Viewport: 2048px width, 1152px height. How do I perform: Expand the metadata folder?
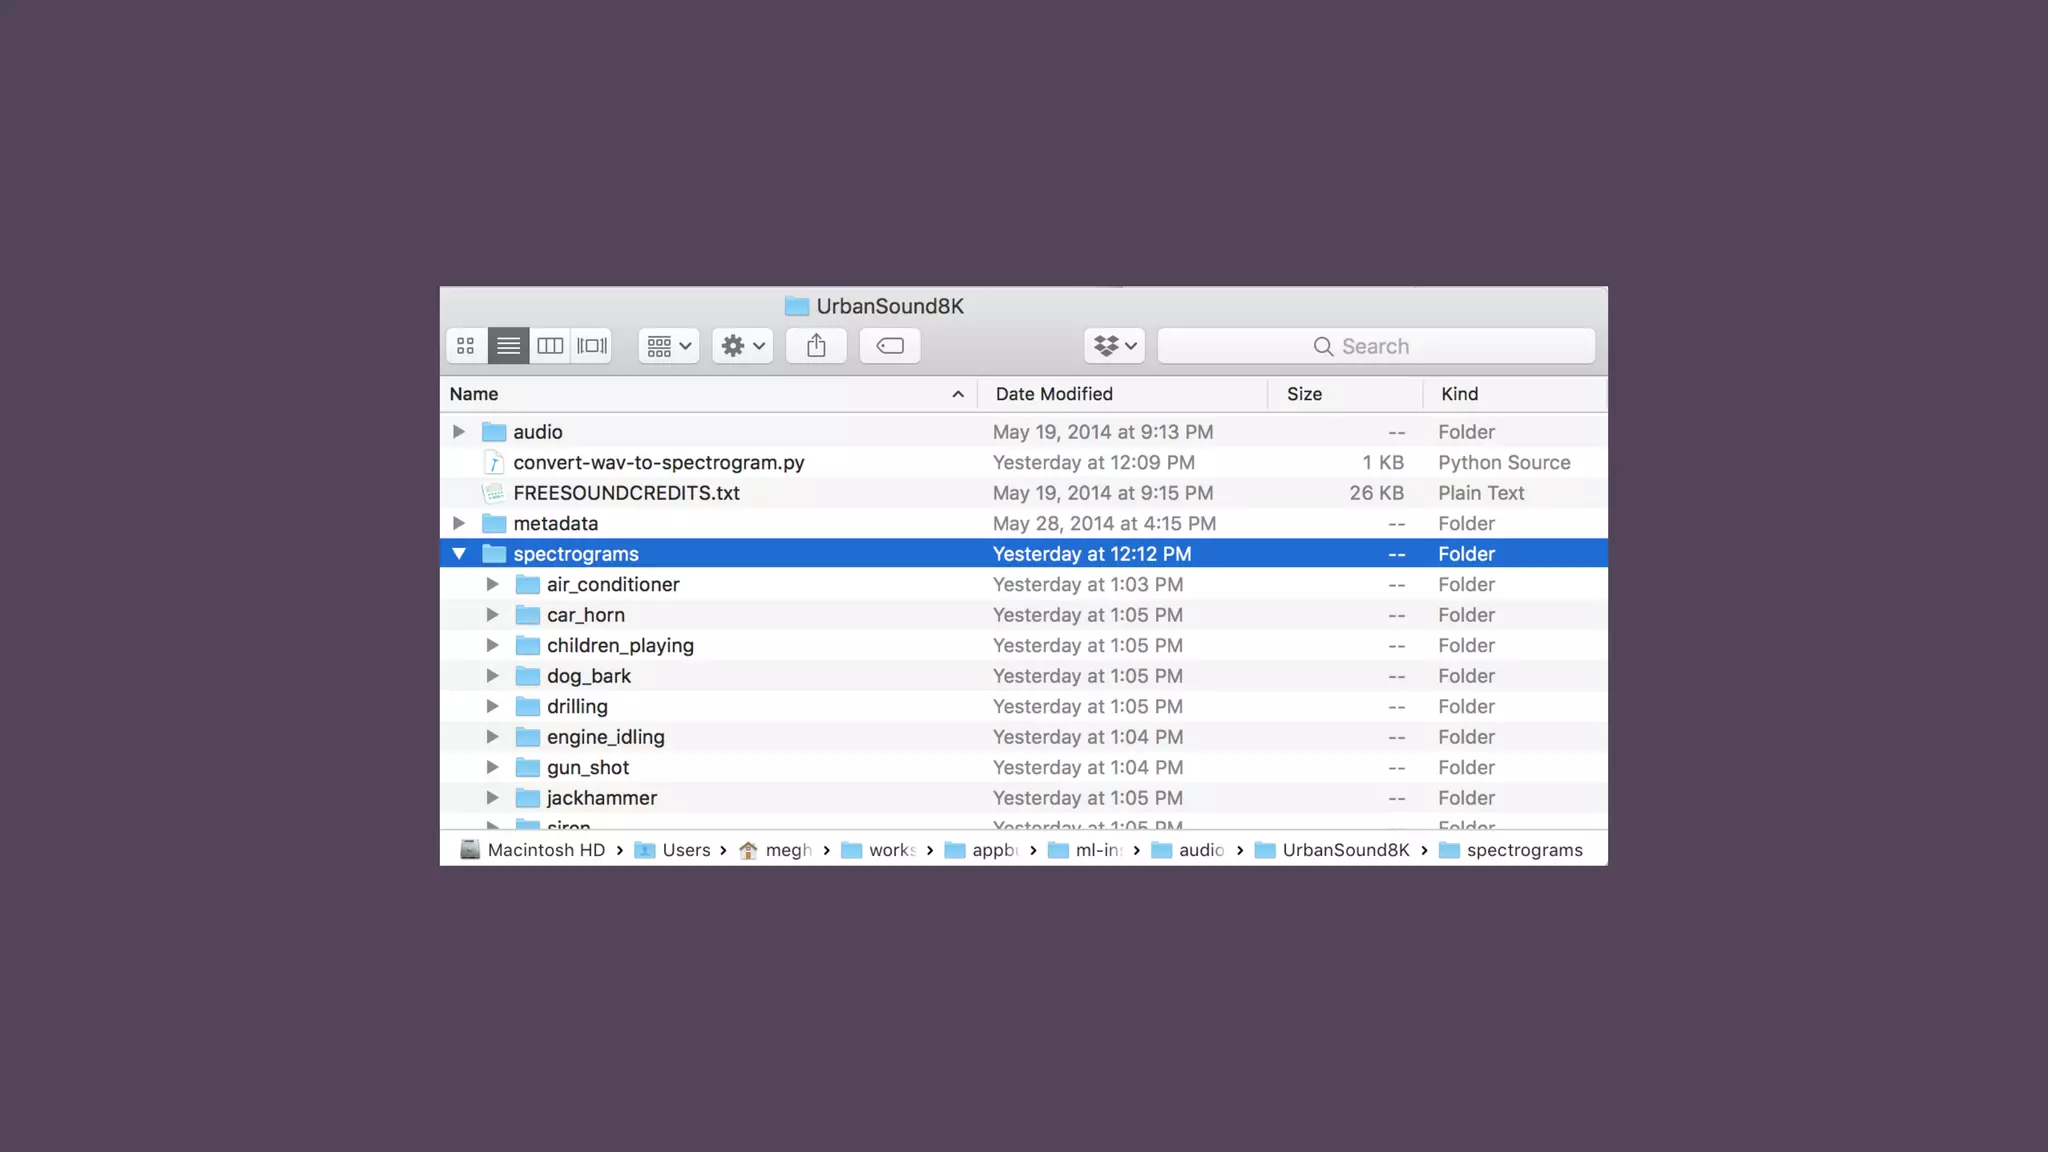click(x=459, y=523)
